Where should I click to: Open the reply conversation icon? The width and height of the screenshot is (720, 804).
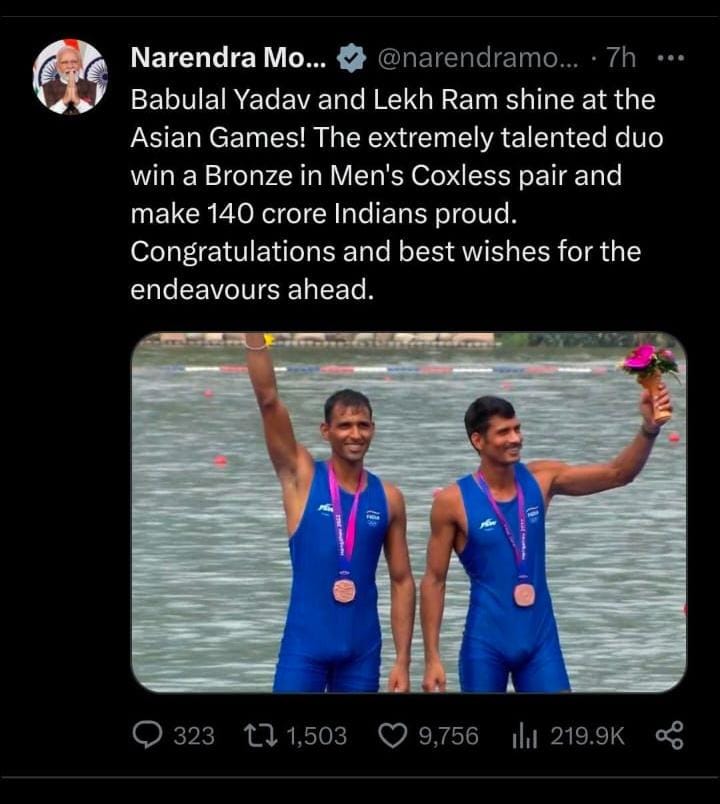[x=146, y=736]
